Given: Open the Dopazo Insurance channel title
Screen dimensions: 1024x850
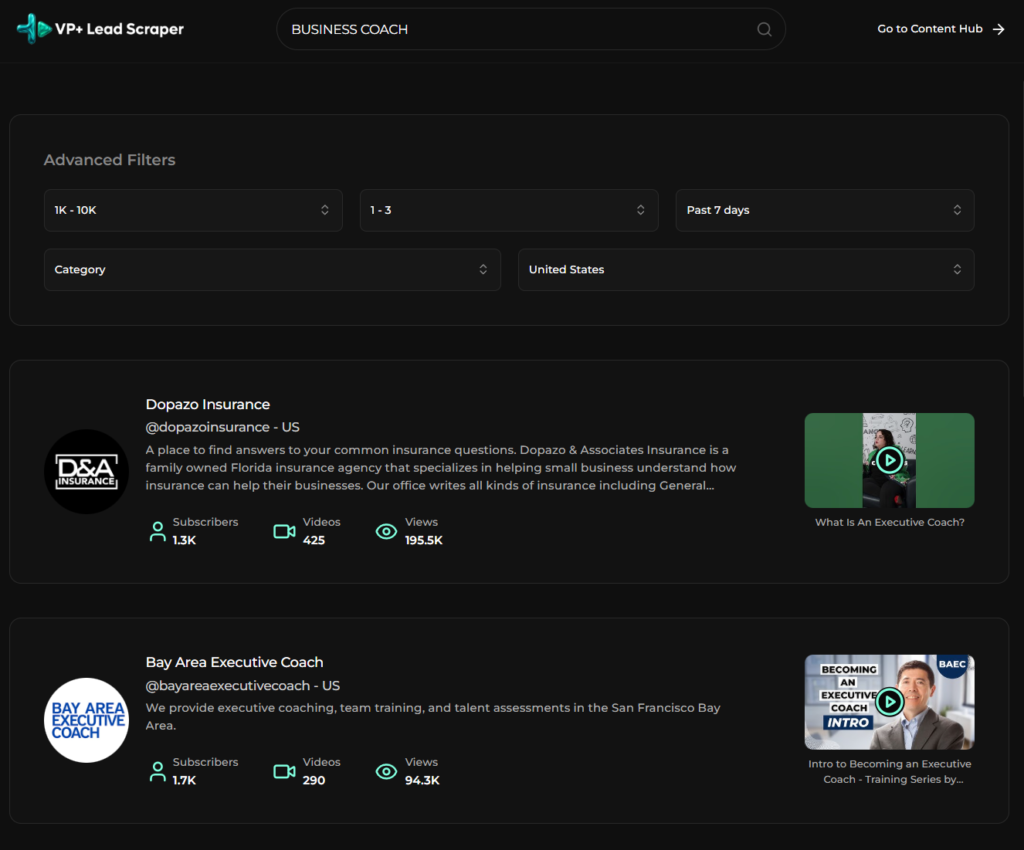Looking at the screenshot, I should click(x=208, y=404).
